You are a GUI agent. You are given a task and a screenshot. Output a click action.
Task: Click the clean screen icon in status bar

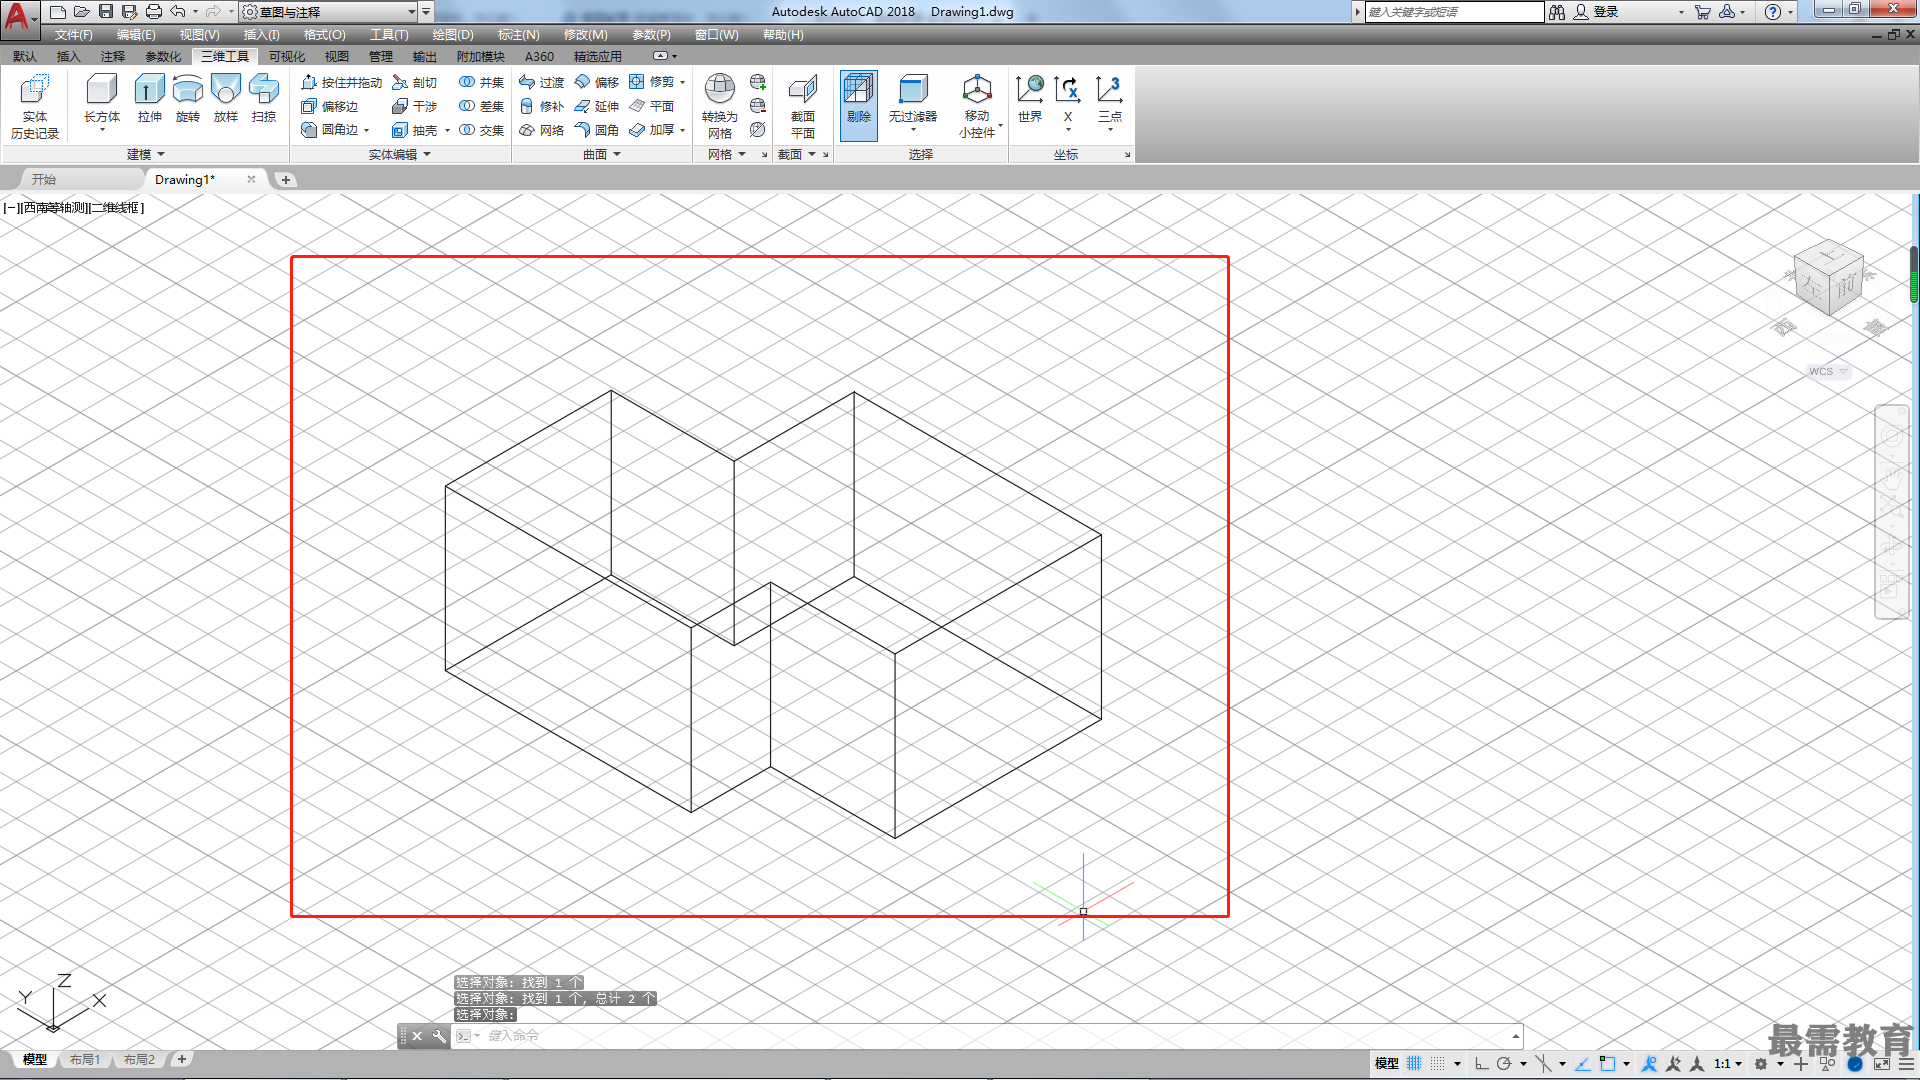[x=1882, y=1064]
